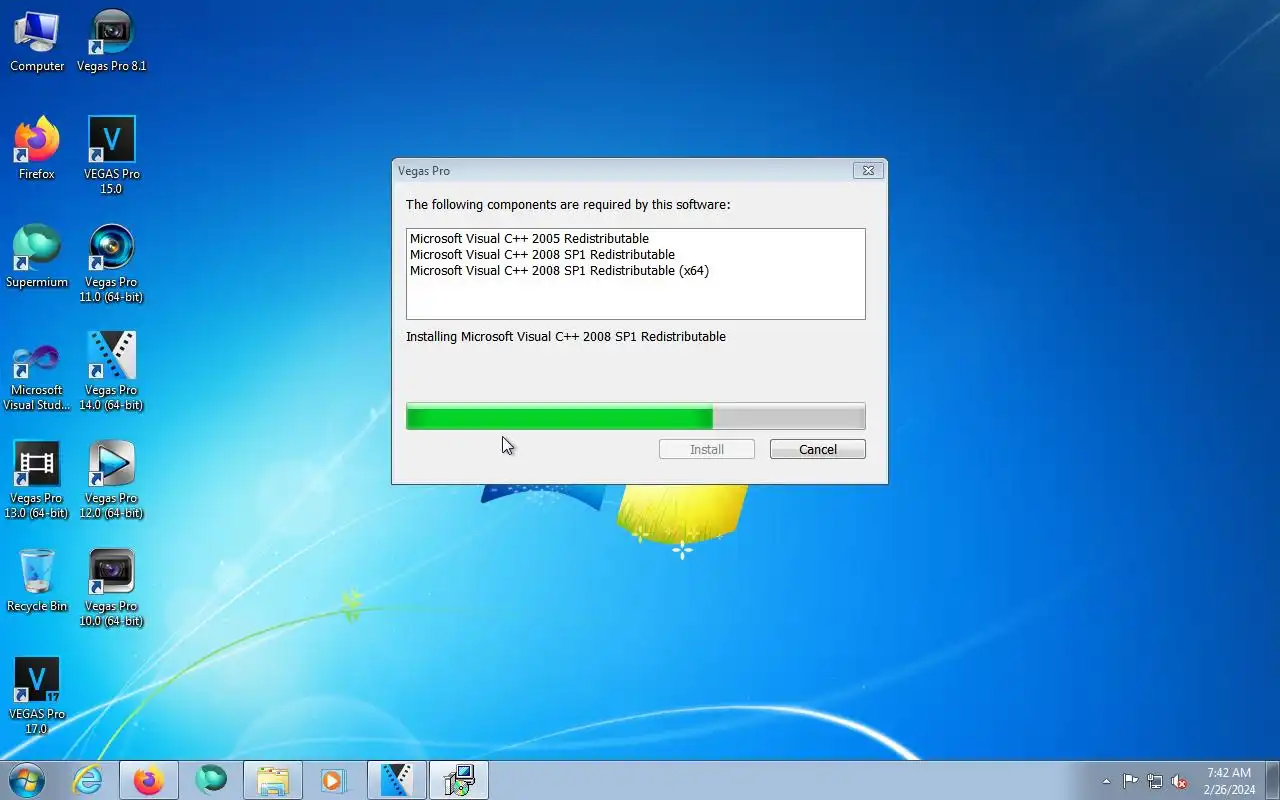Show hidden system tray icons
1280x800 pixels.
pyautogui.click(x=1106, y=781)
